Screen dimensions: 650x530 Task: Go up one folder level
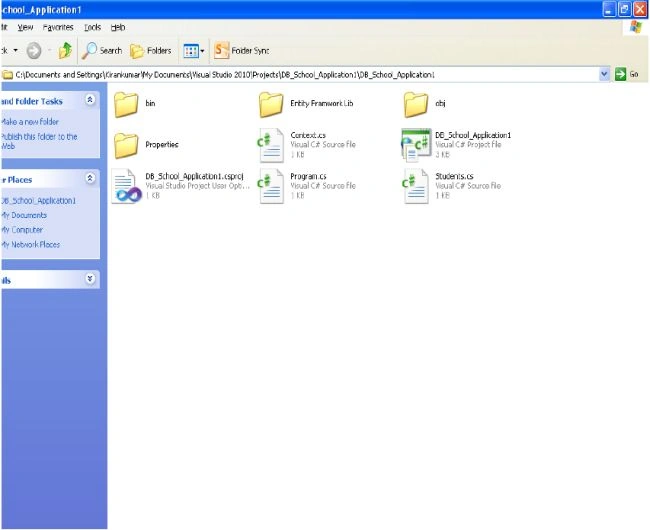65,51
